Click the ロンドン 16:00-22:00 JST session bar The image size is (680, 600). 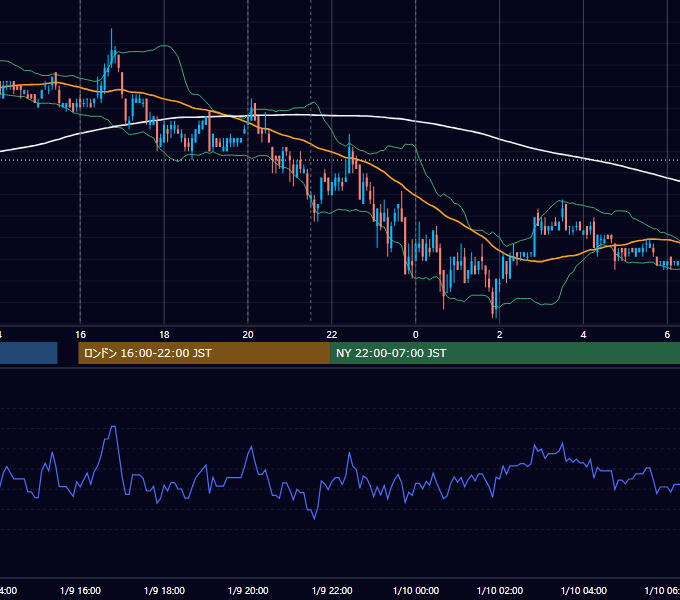point(204,353)
